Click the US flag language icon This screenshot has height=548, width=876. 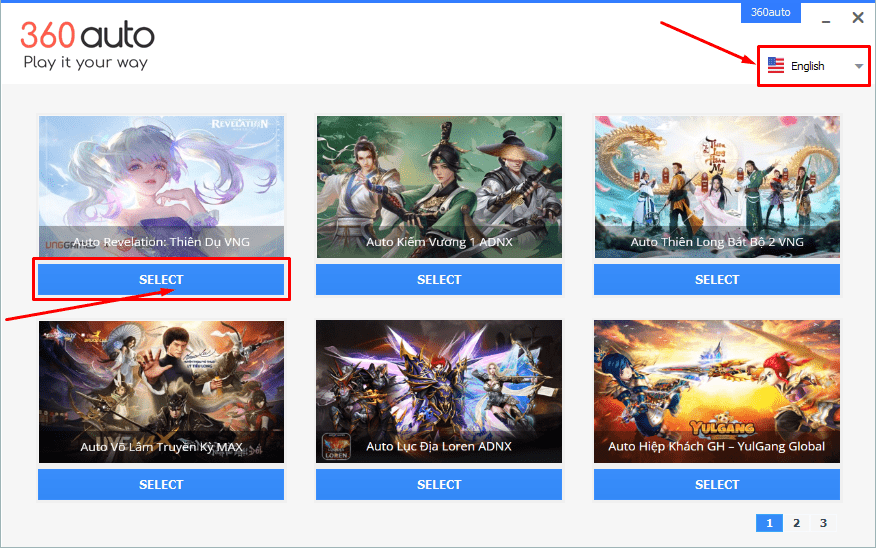pyautogui.click(x=775, y=65)
